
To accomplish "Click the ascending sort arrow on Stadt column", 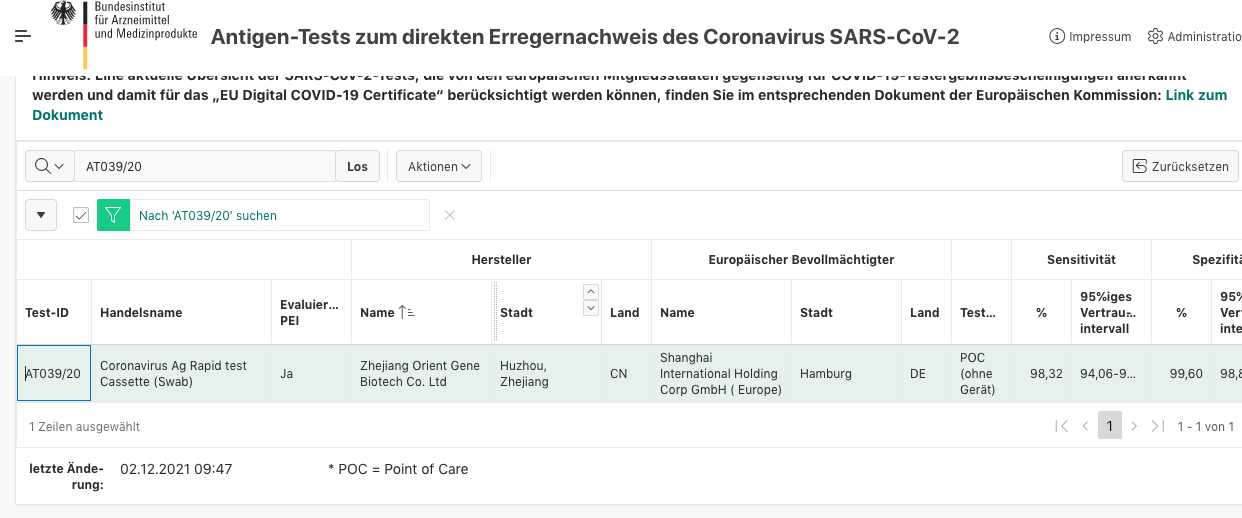I will pyautogui.click(x=591, y=292).
